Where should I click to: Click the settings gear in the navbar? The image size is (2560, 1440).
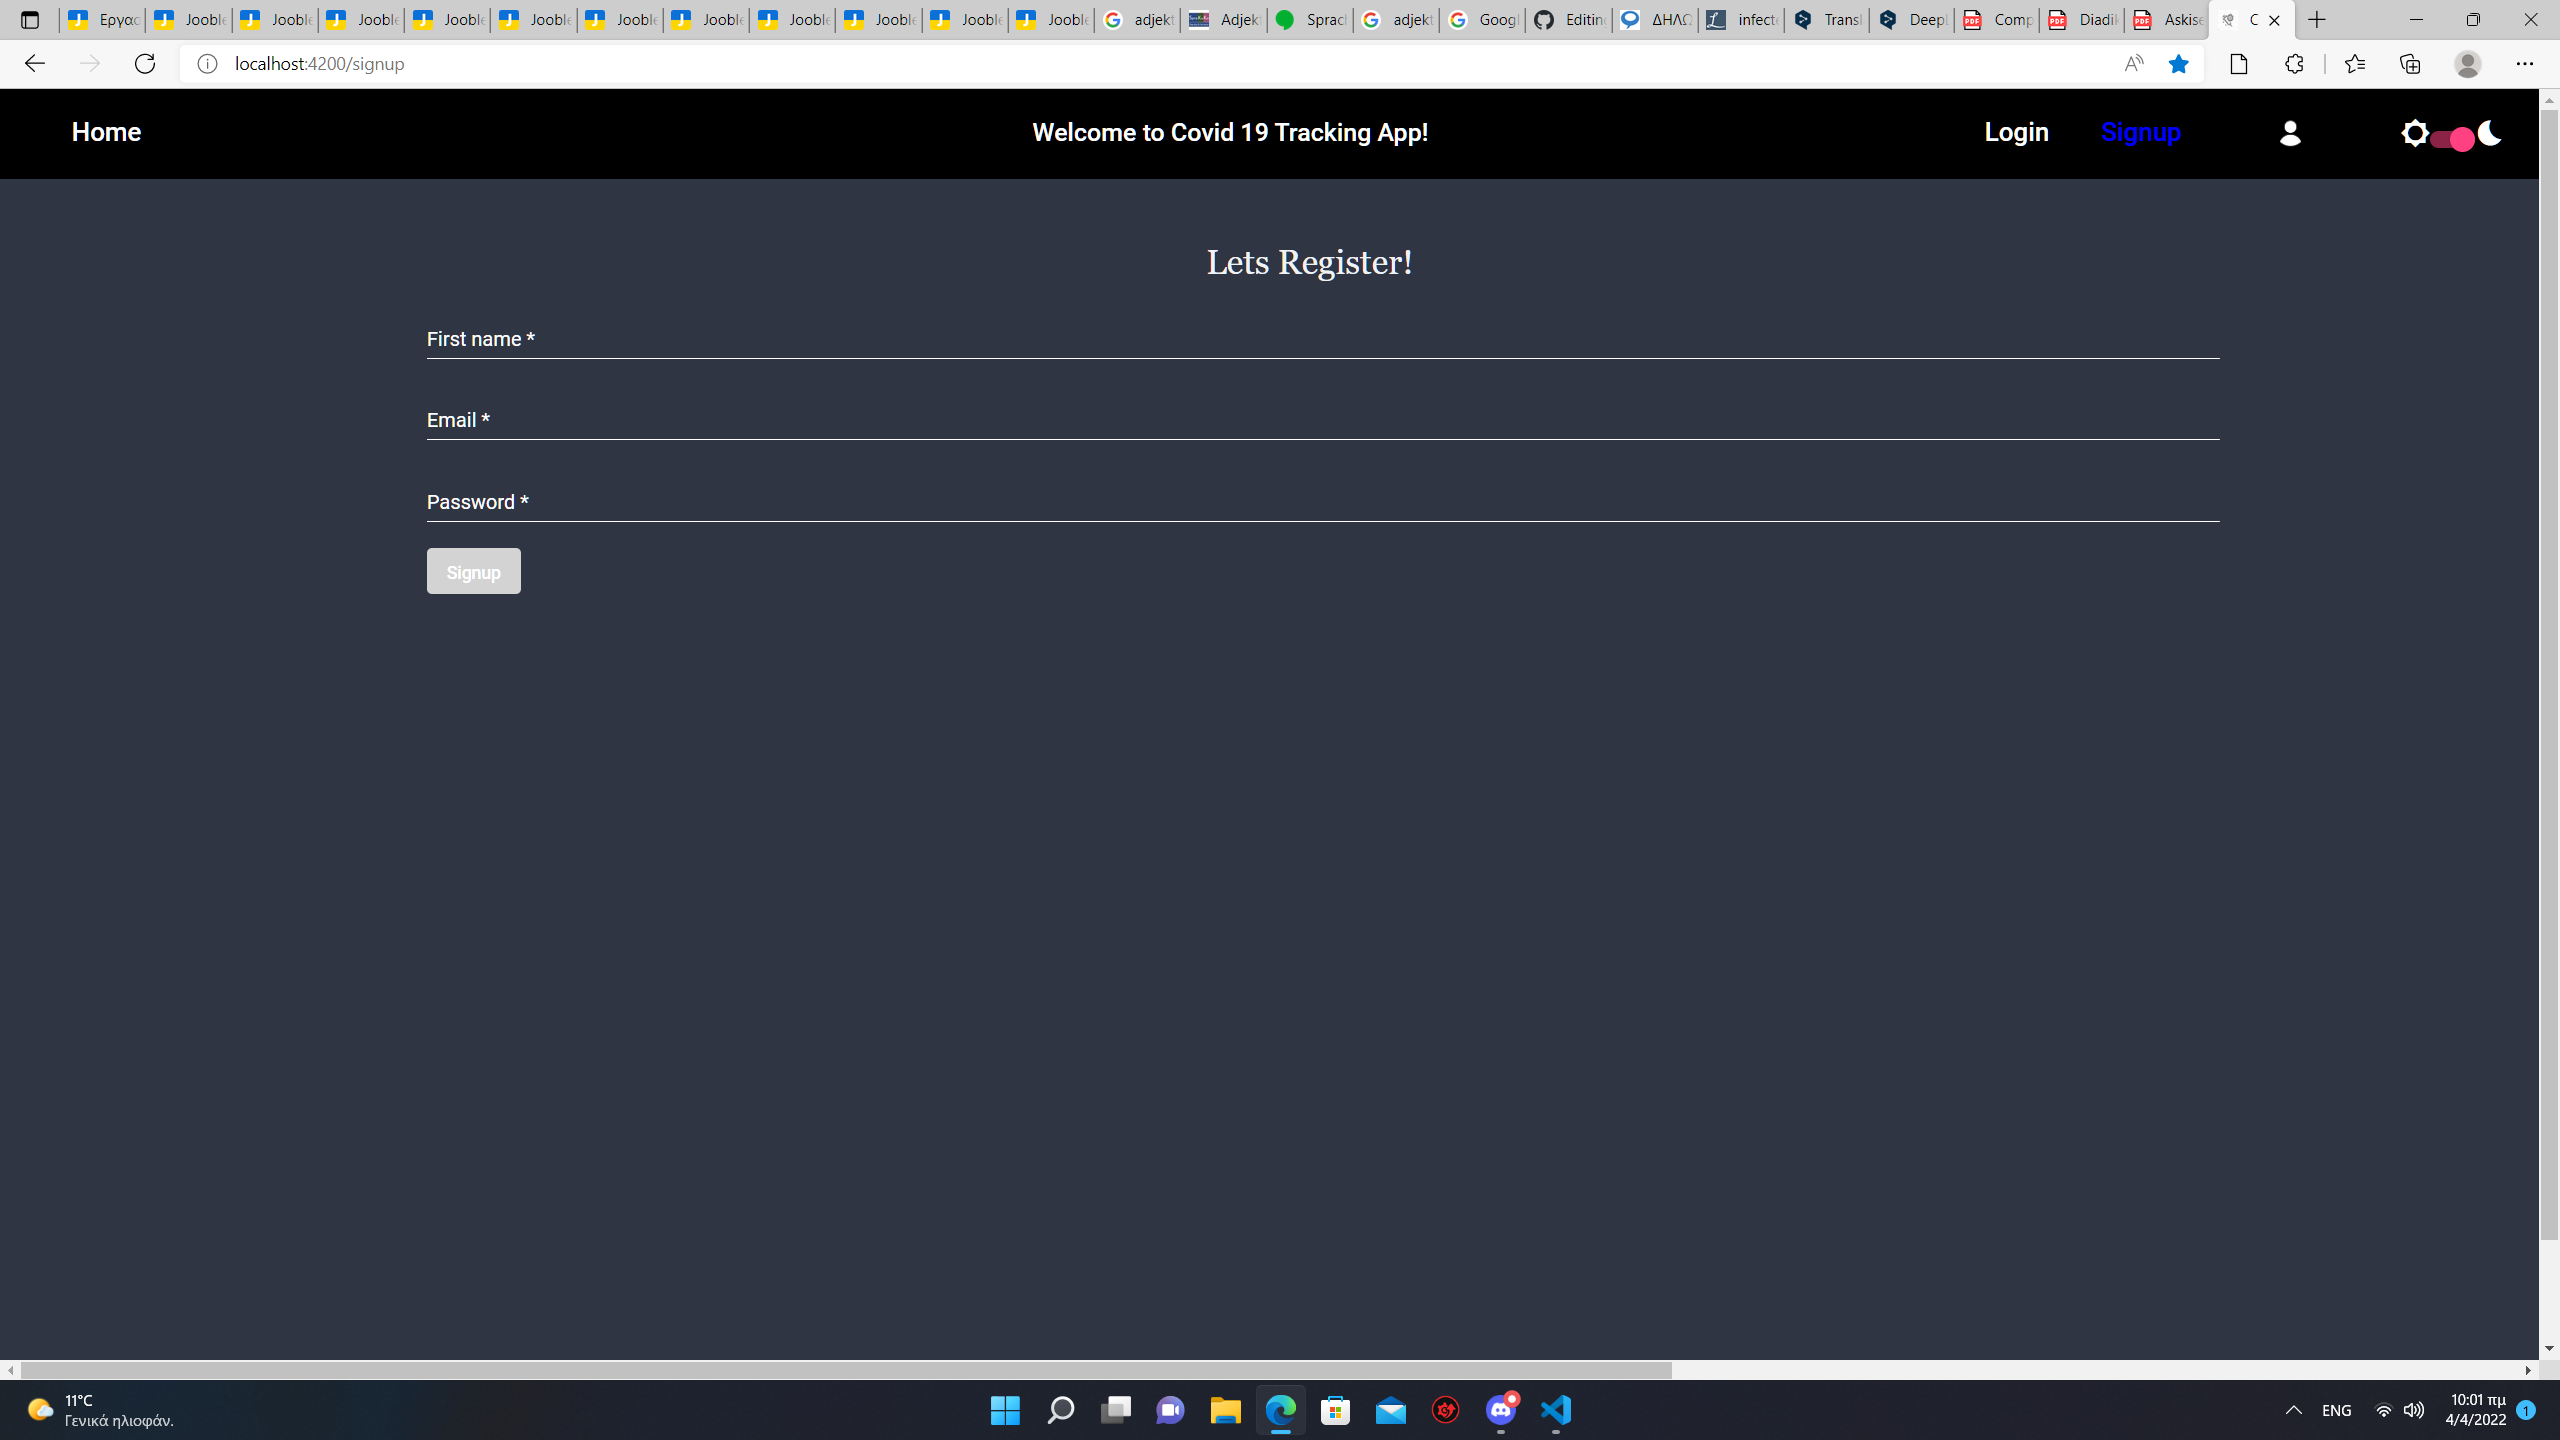(2417, 133)
